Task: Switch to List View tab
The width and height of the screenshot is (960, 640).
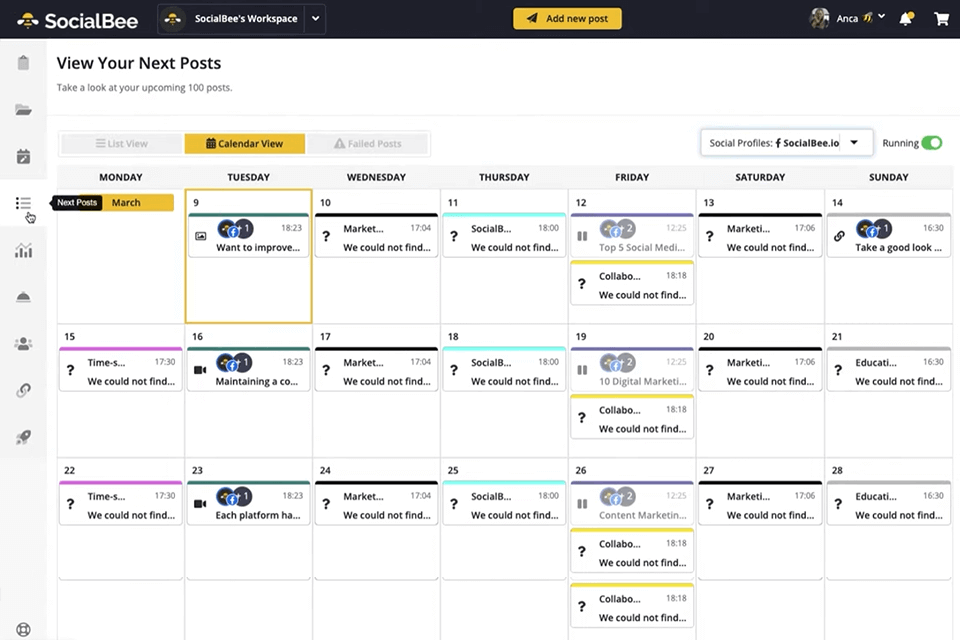Action: (x=122, y=143)
